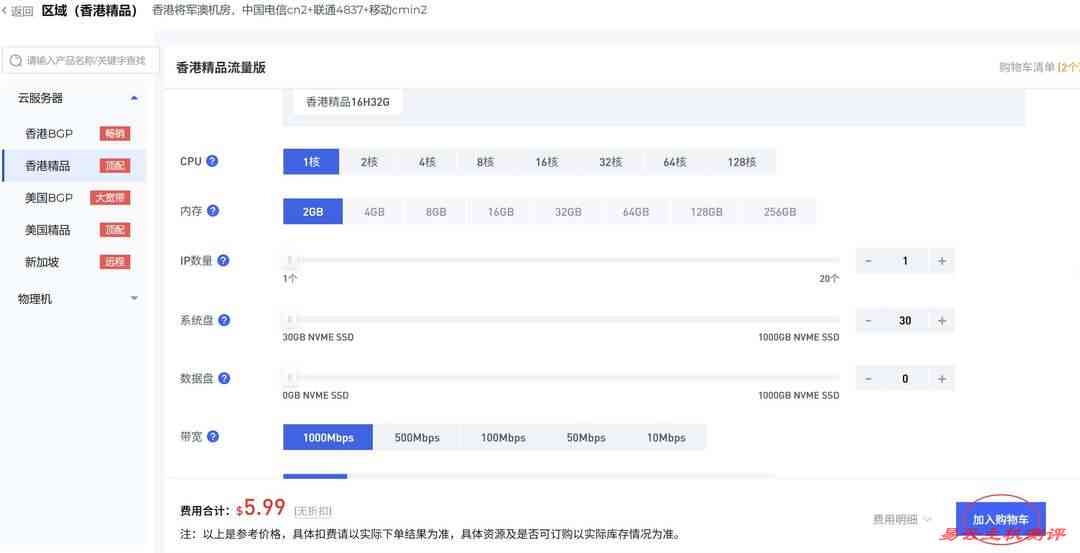Select 8核 CPU option
This screenshot has width=1080, height=553.
pos(486,162)
